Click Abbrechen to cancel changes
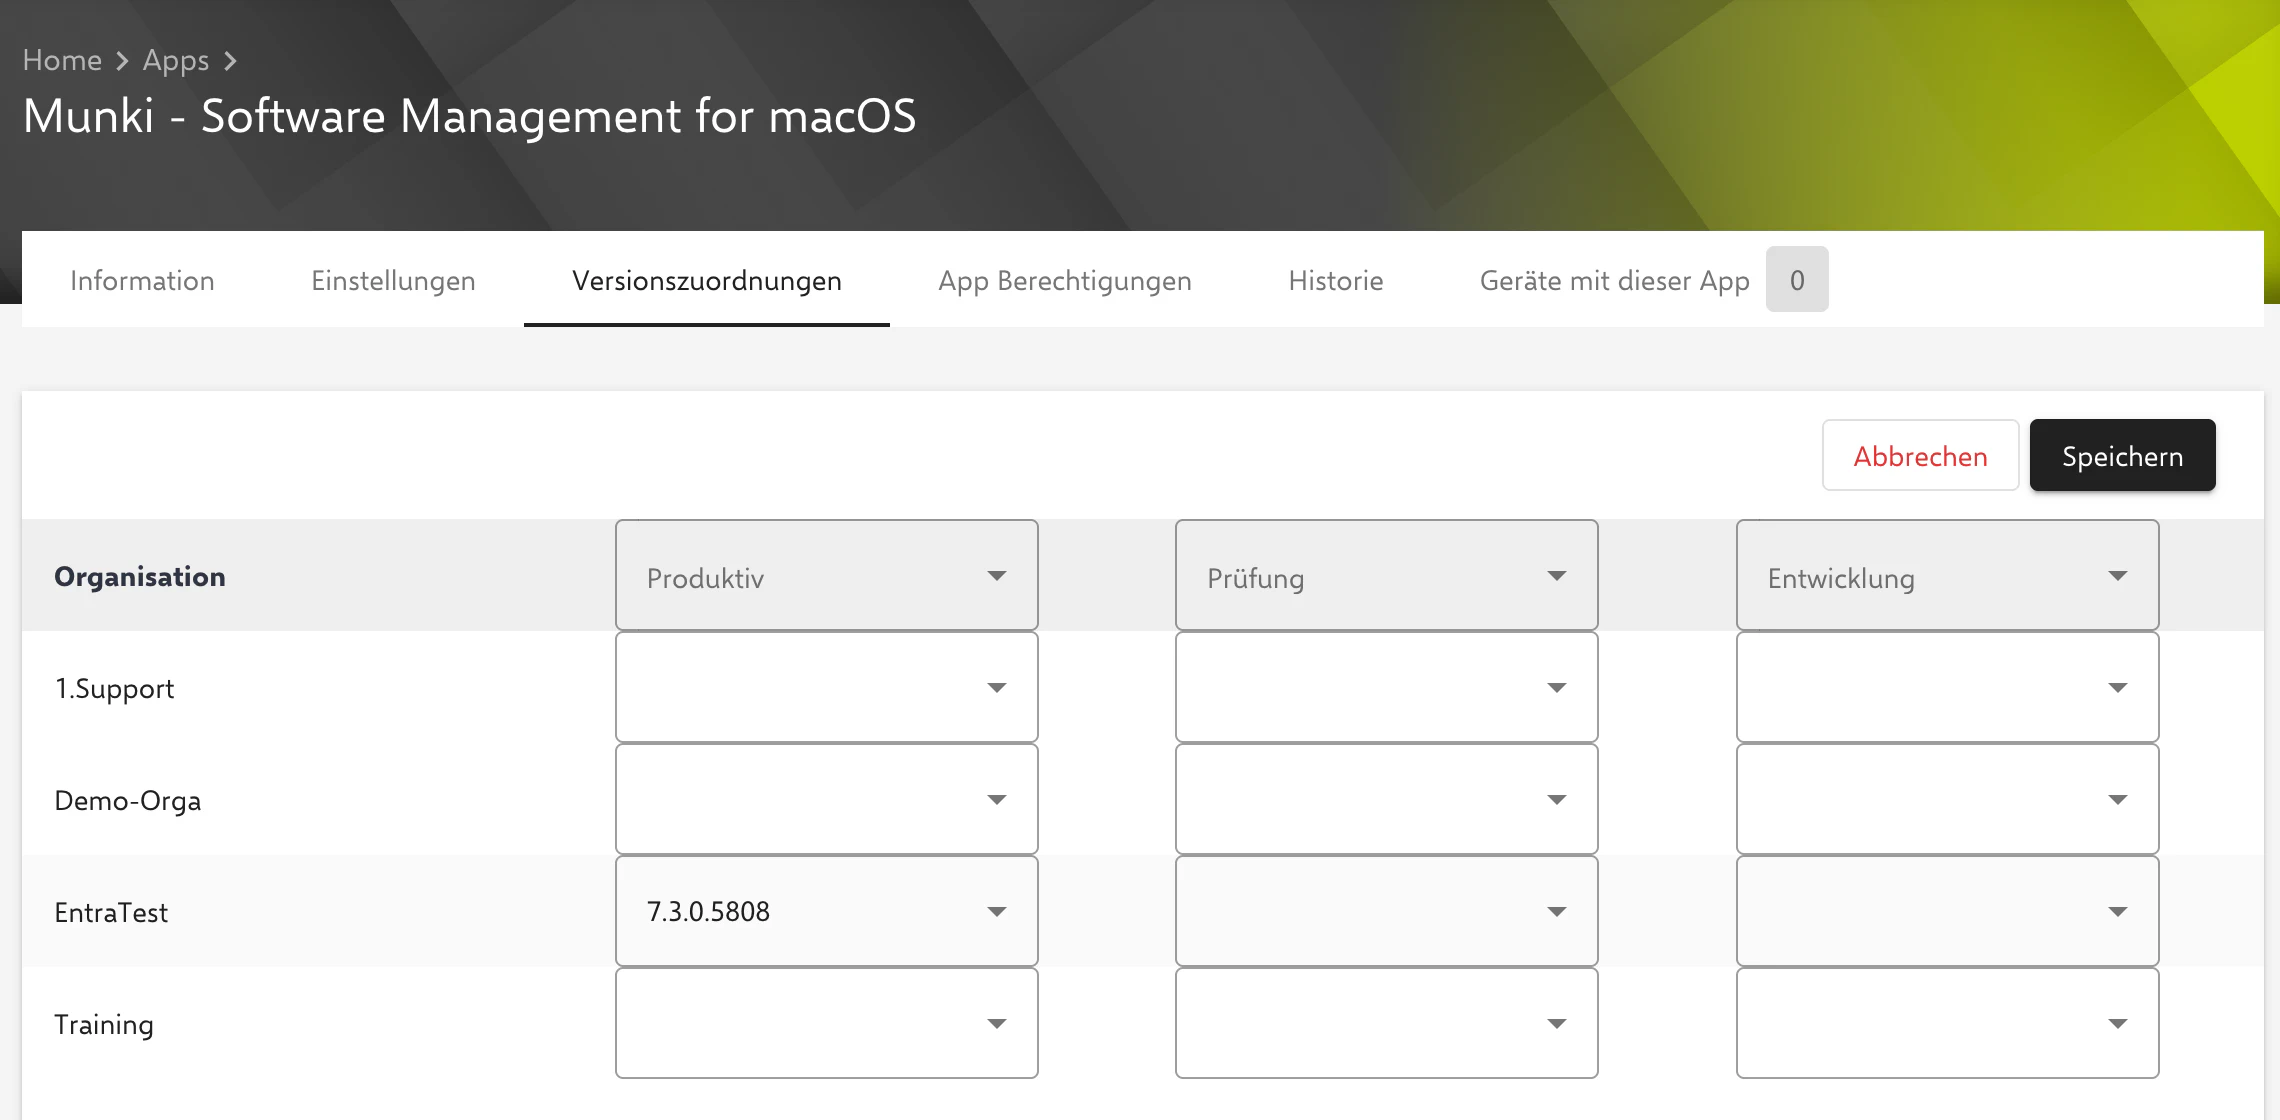 pyautogui.click(x=1920, y=456)
